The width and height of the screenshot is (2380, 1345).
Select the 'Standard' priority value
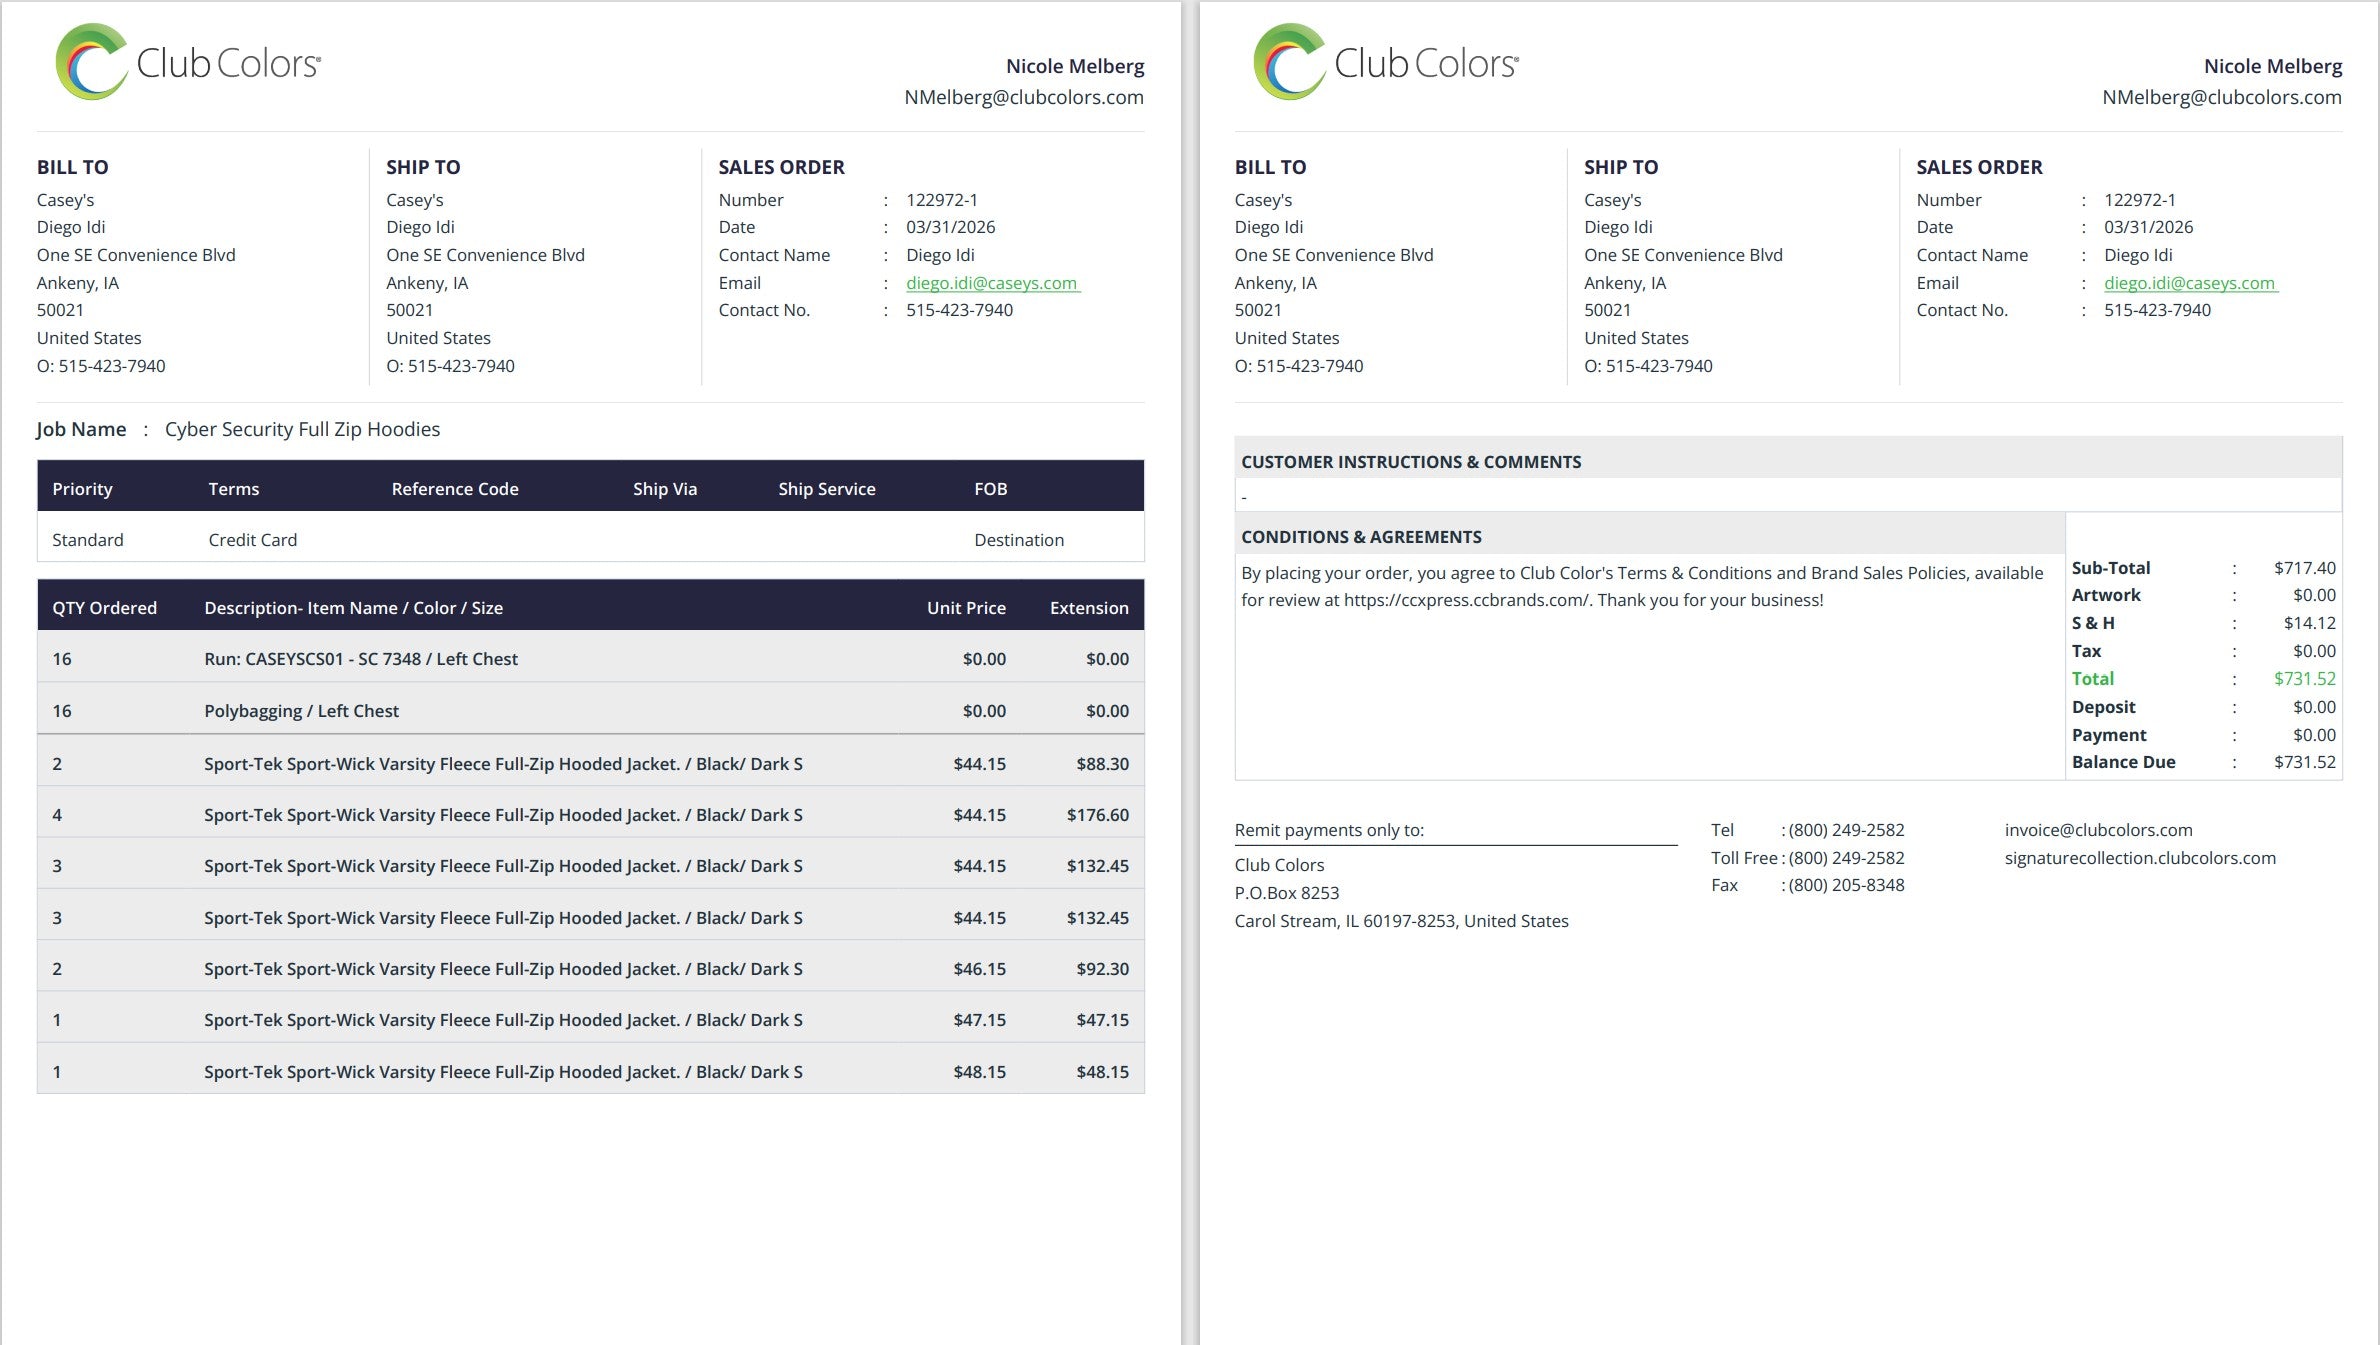88,540
